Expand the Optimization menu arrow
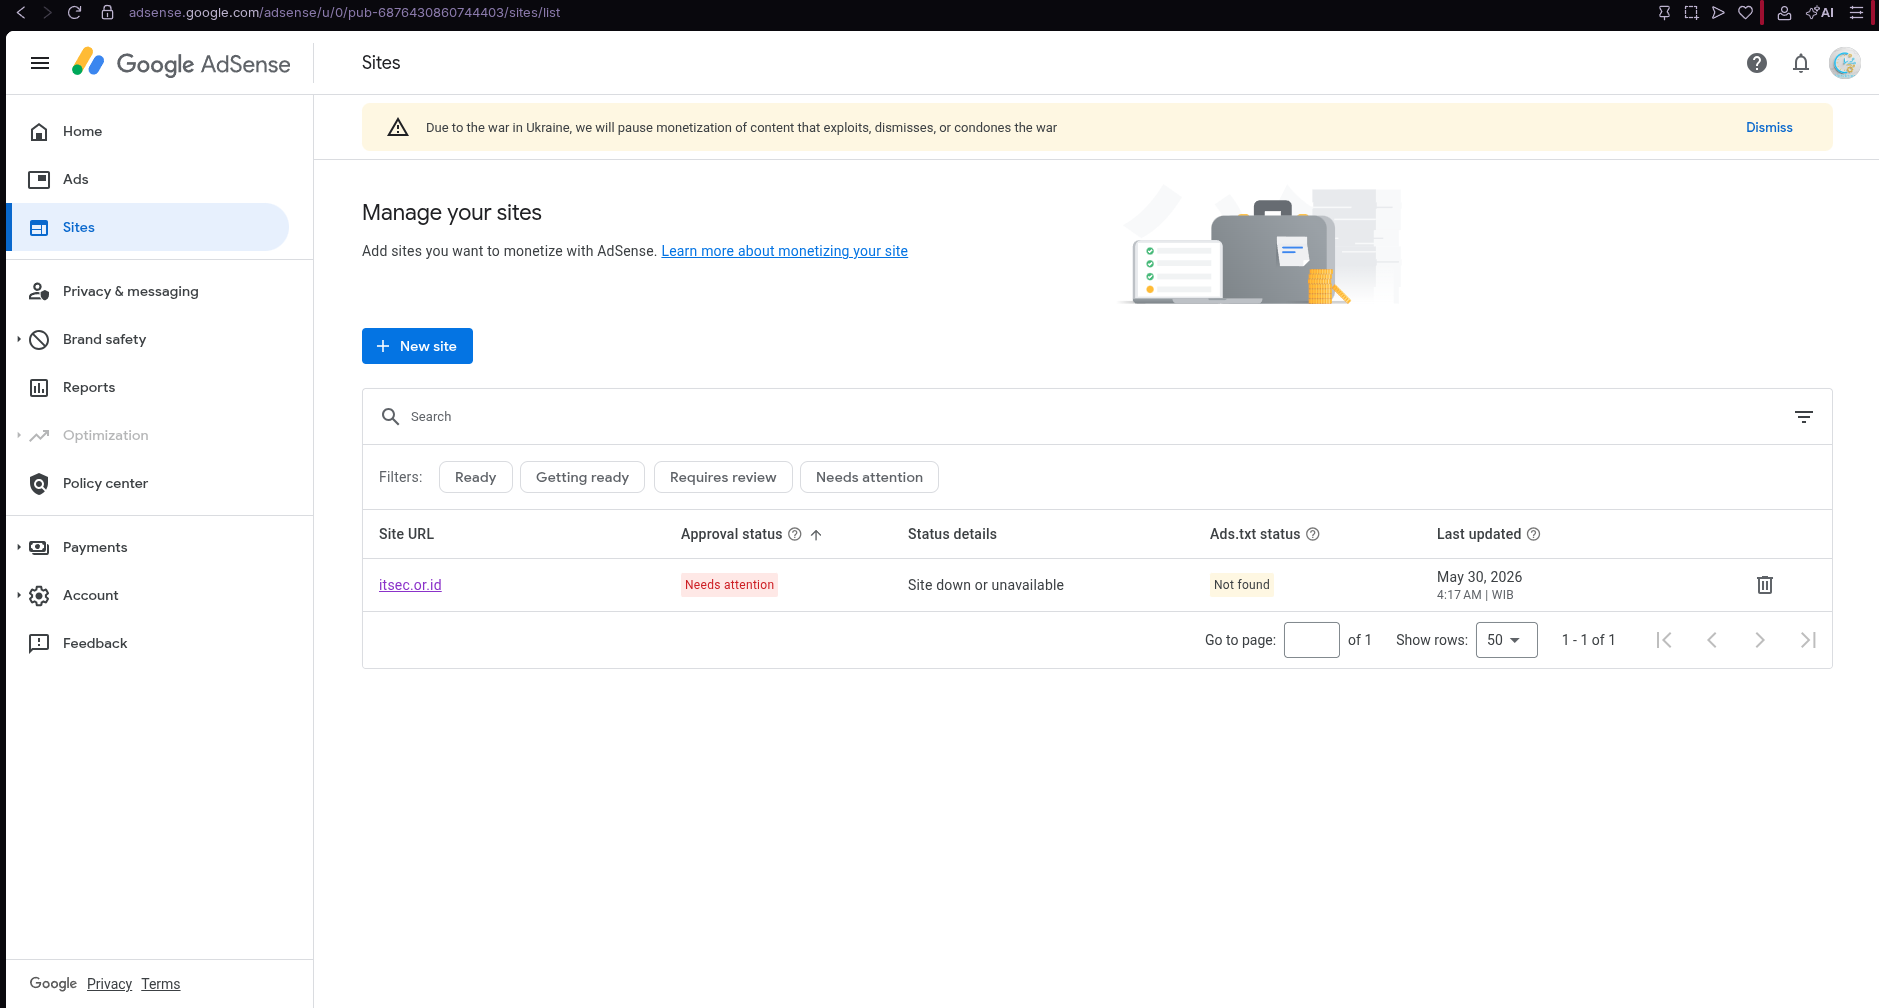 (18, 435)
